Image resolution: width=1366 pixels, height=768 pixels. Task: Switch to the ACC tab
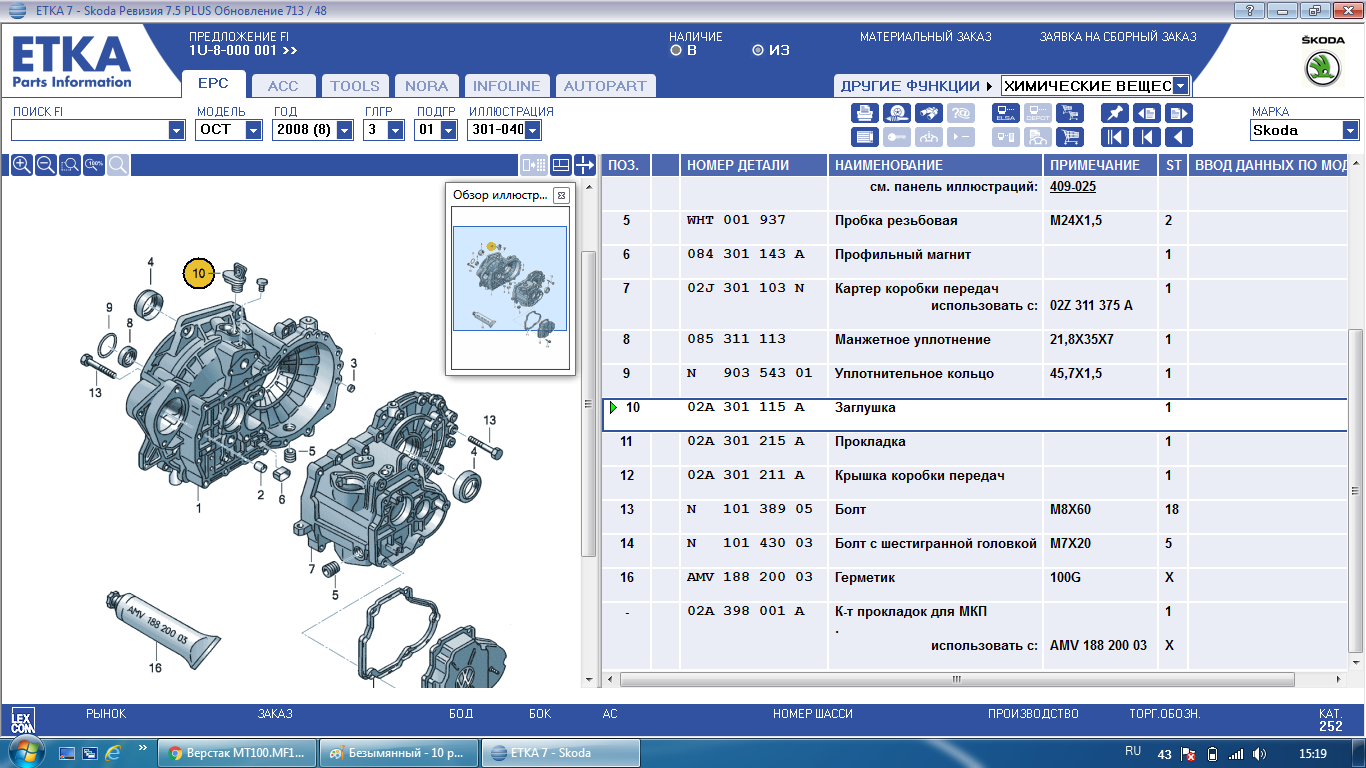click(x=283, y=86)
